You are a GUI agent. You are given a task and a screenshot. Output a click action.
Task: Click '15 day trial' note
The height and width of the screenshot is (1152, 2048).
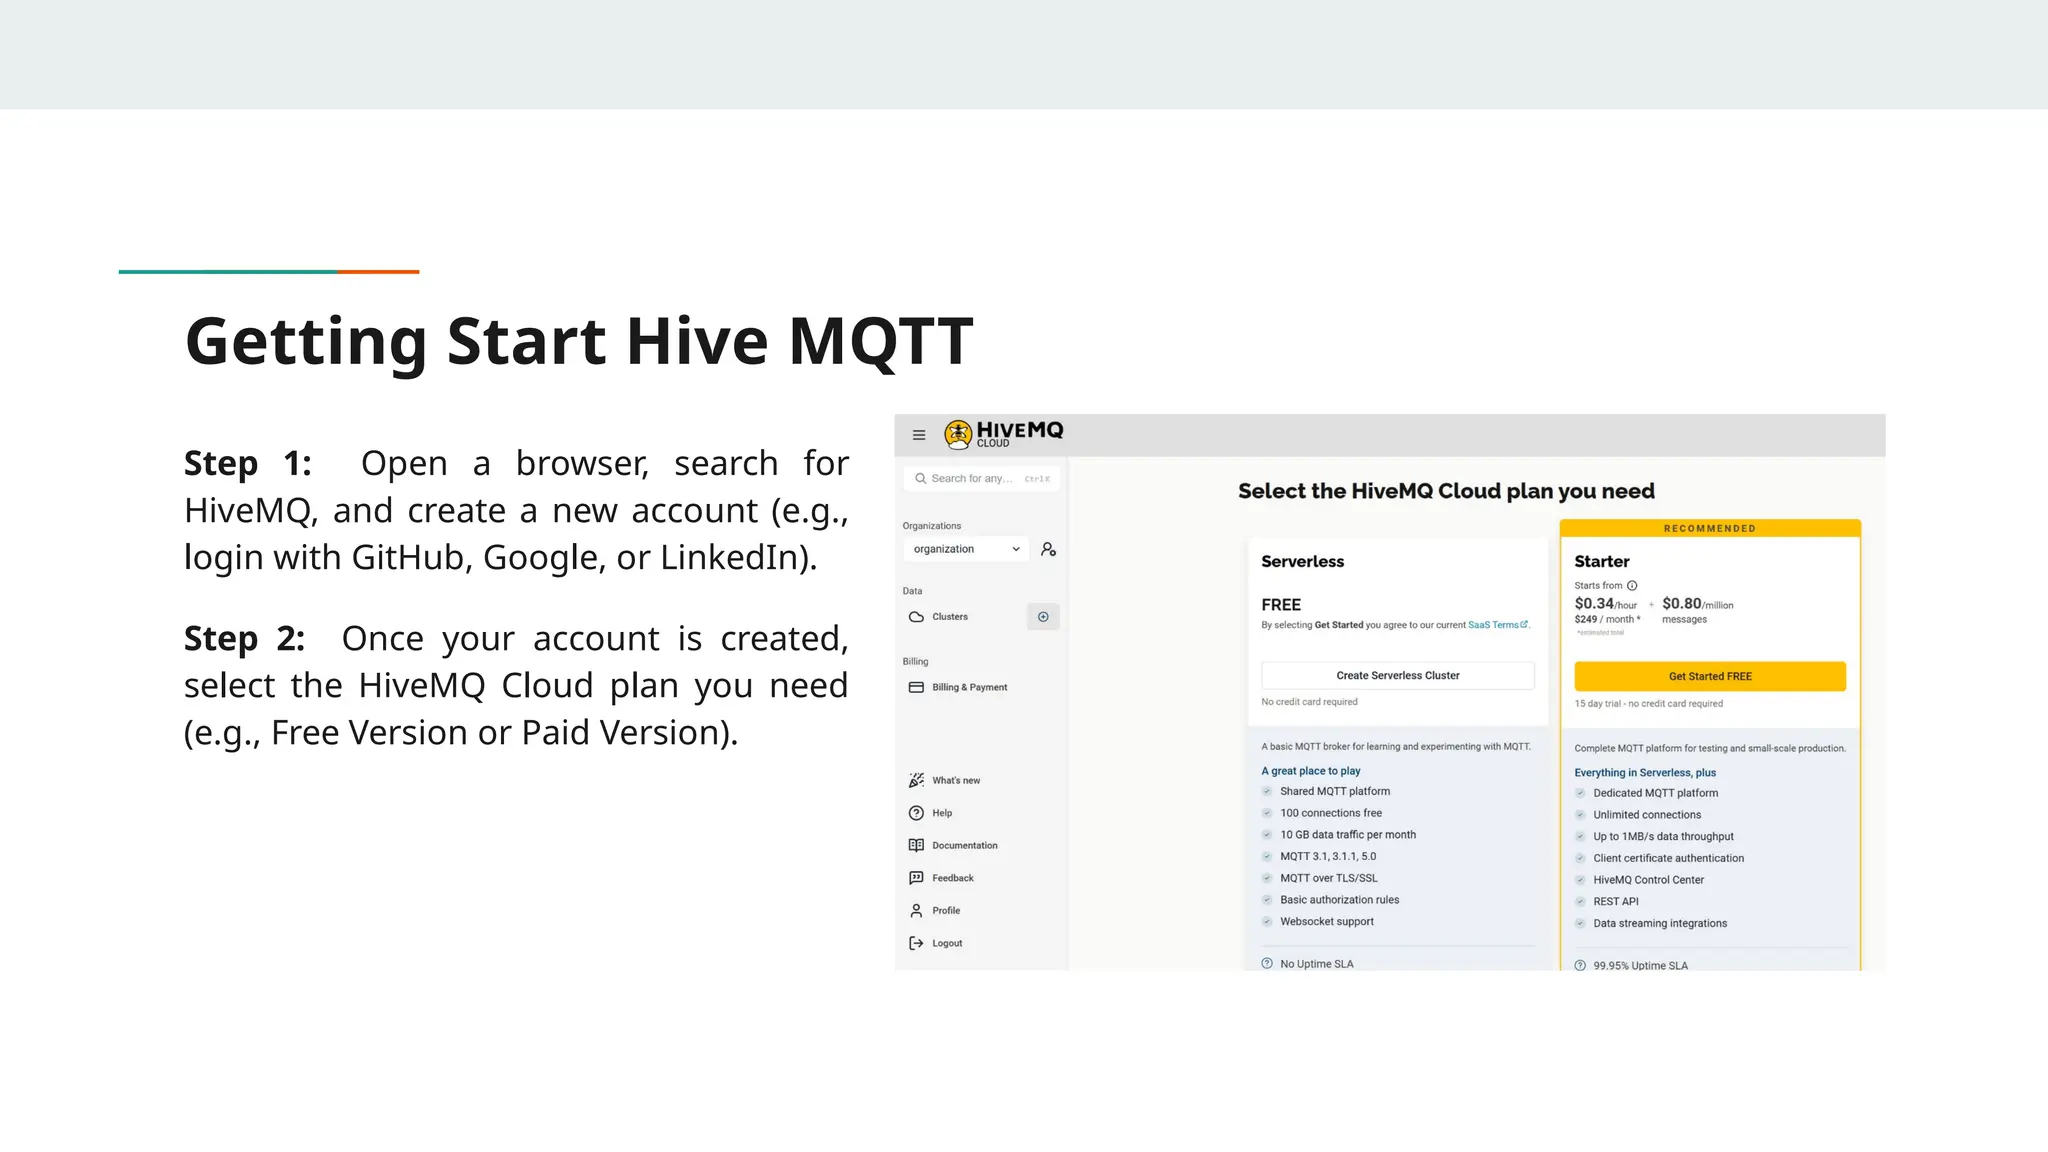(x=1649, y=704)
